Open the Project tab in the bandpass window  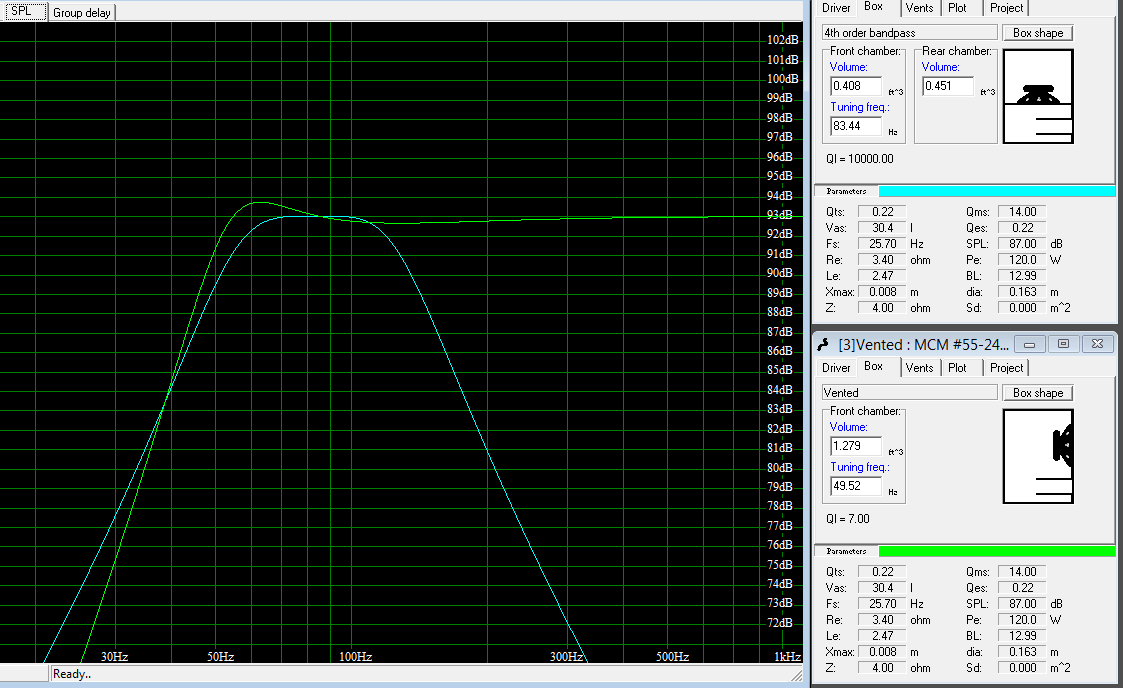pos(1006,8)
